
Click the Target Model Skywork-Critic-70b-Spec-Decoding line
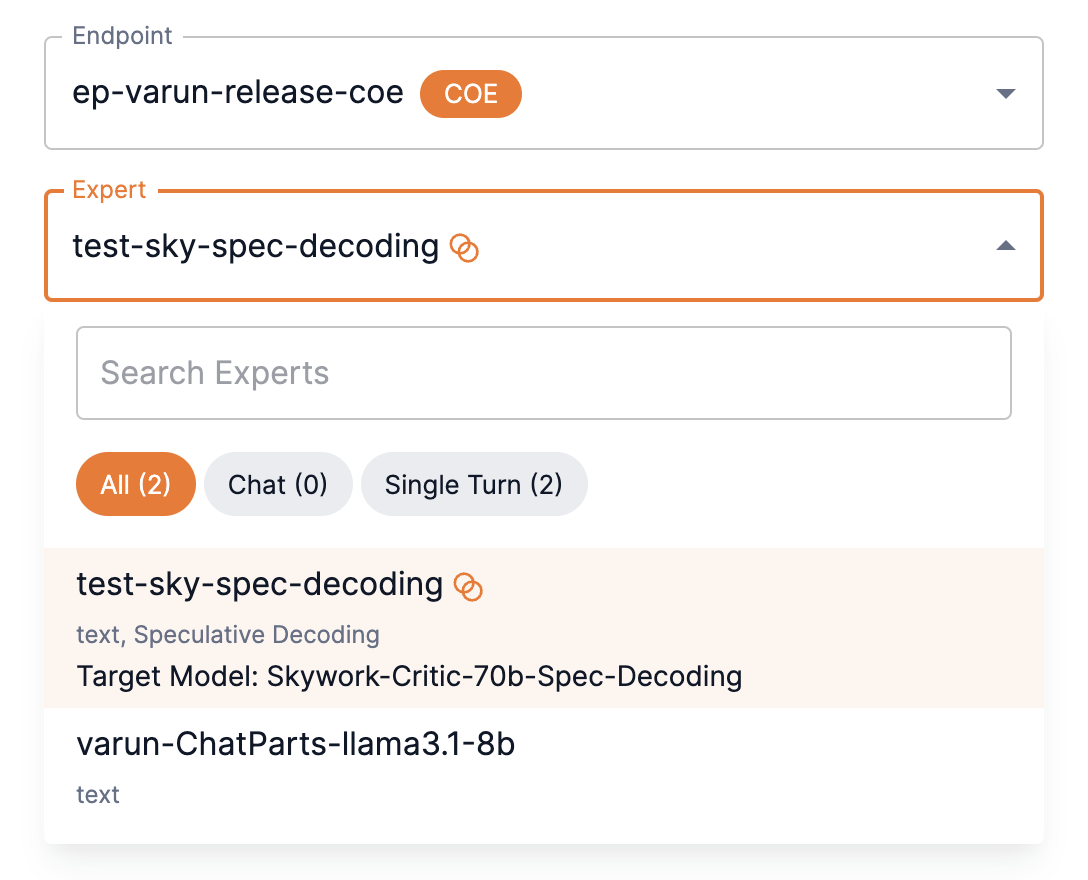click(409, 677)
